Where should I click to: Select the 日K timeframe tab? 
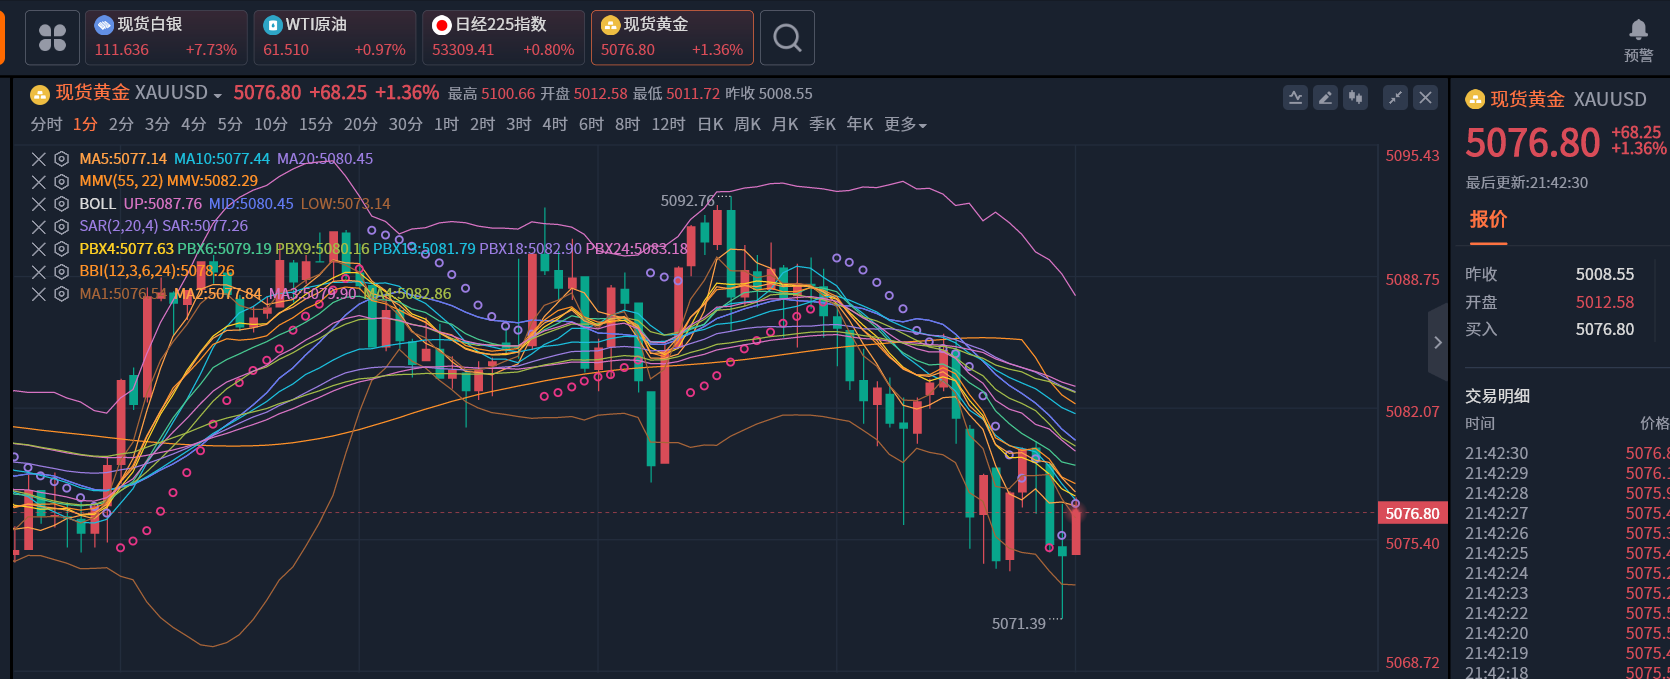coord(710,125)
